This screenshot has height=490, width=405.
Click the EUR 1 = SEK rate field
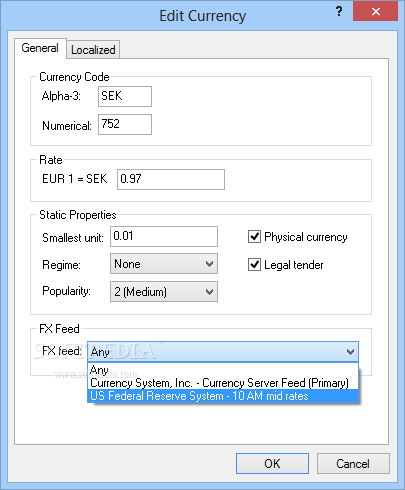click(171, 179)
